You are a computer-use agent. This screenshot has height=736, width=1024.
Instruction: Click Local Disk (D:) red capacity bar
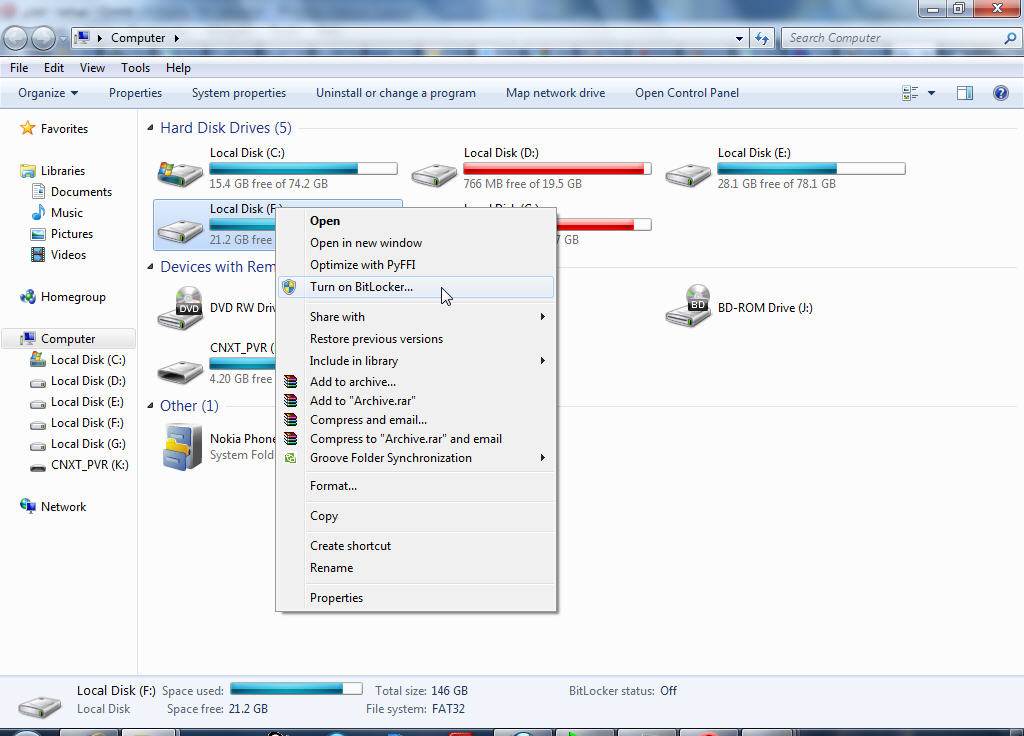(x=557, y=168)
